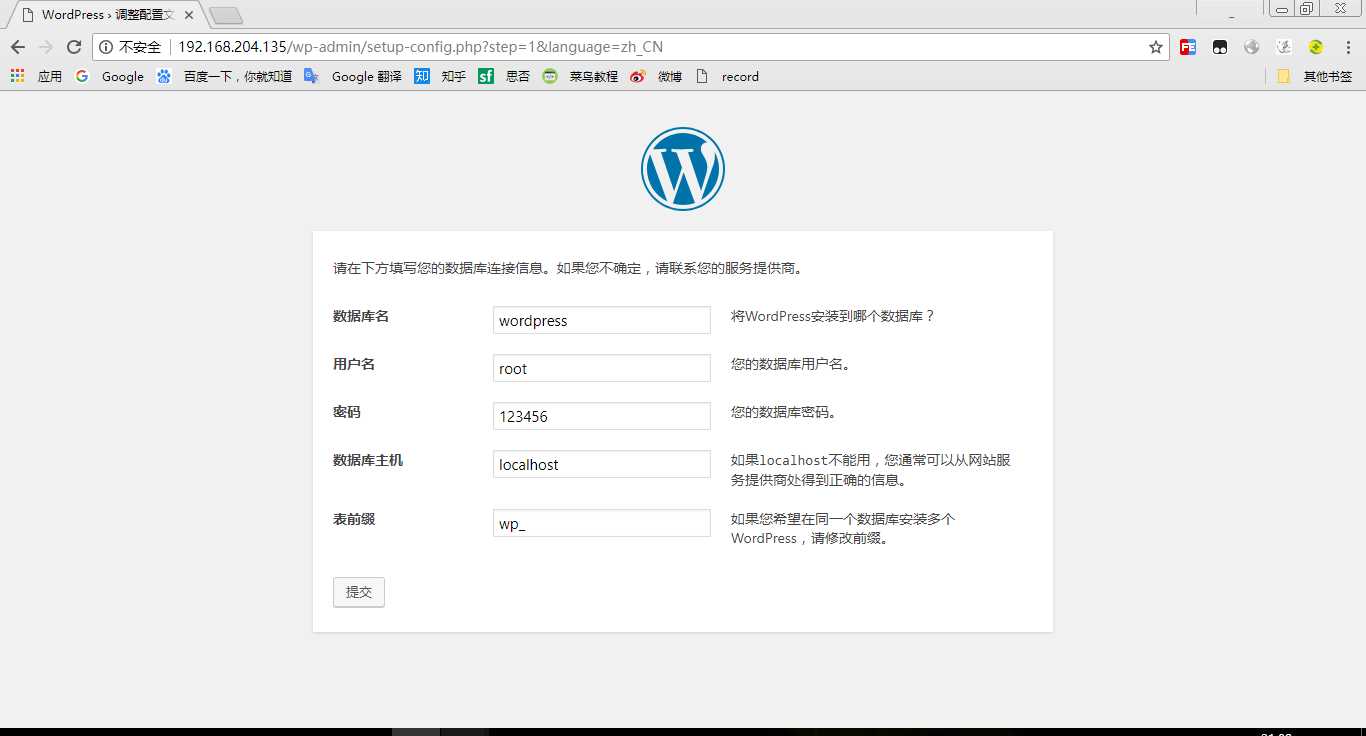Click the hint mentioning localhost不能用
The image size is (1366, 736).
pyautogui.click(x=871, y=470)
